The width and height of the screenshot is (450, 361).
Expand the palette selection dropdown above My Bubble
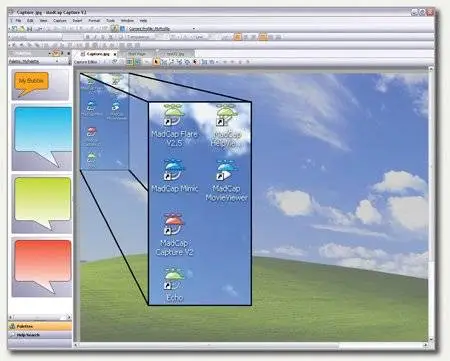tap(57, 61)
